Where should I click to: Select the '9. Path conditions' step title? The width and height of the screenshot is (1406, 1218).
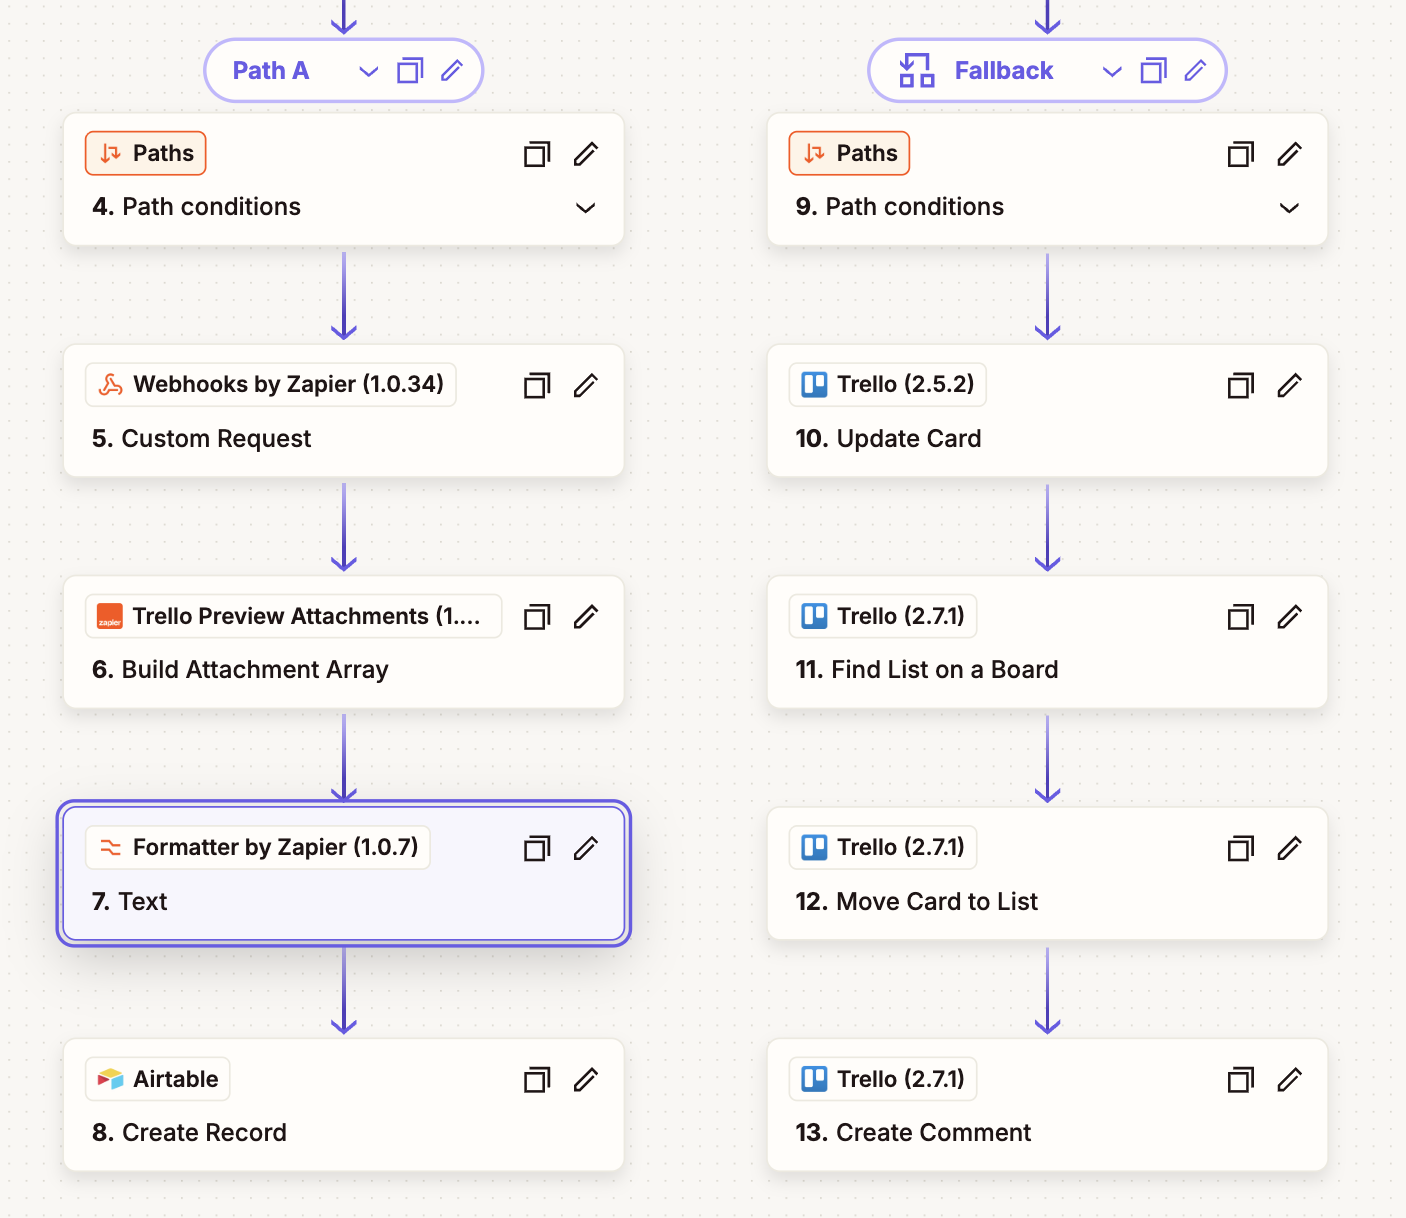900,207
